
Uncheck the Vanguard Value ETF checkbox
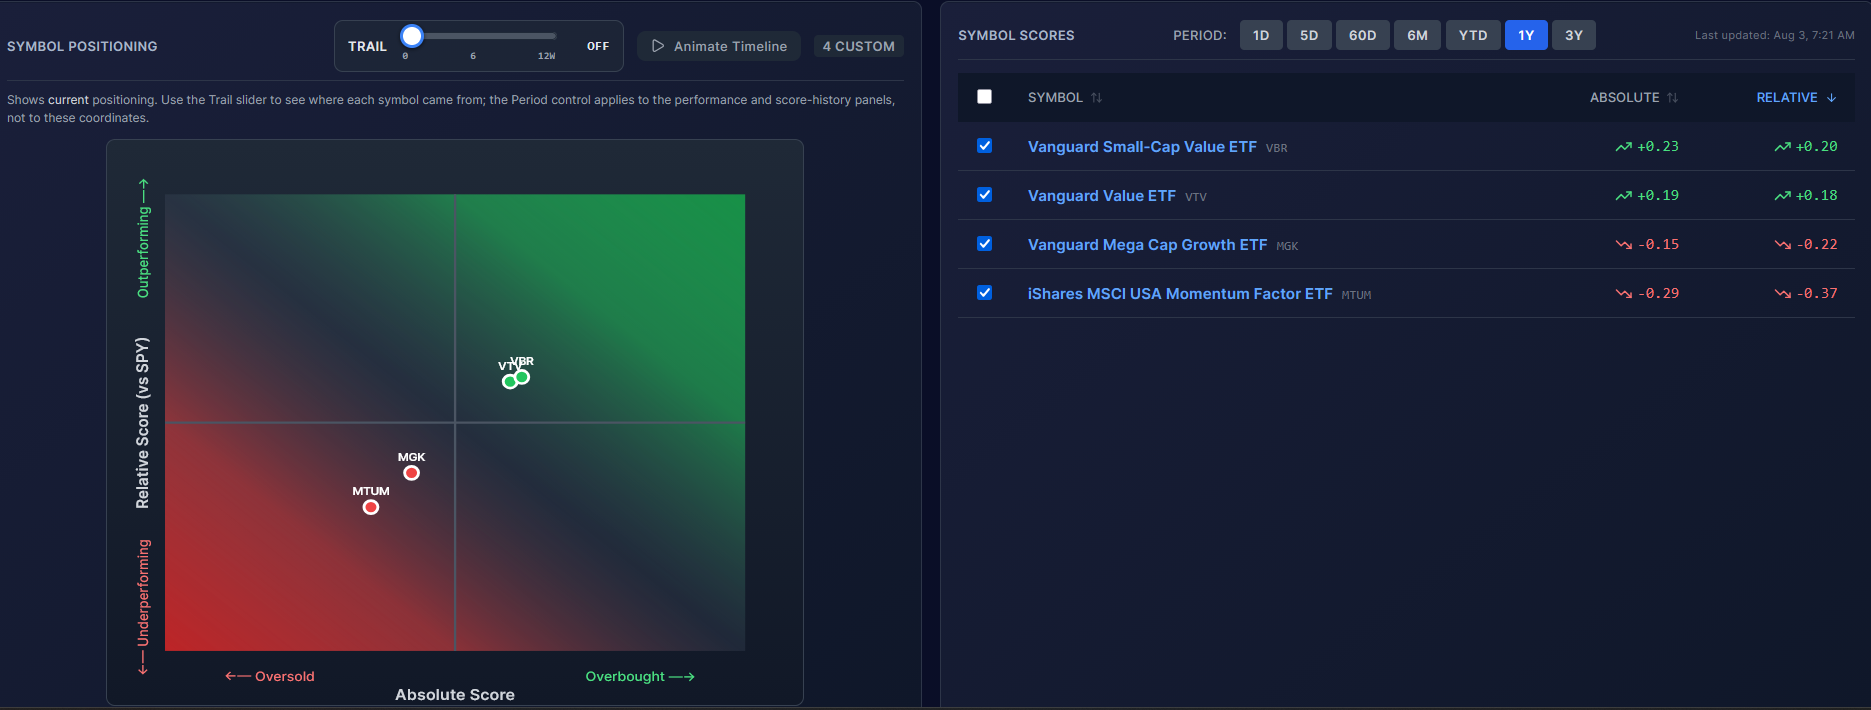984,195
